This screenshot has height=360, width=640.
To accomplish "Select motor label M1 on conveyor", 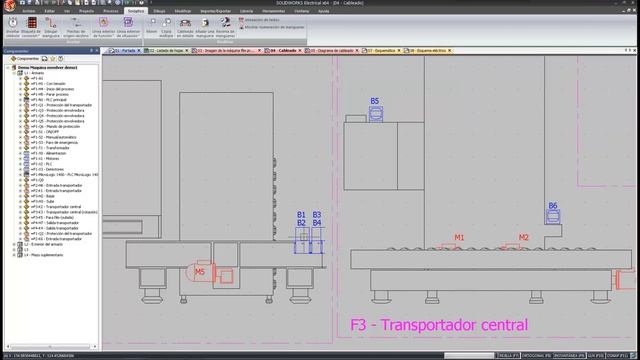I will 459,238.
